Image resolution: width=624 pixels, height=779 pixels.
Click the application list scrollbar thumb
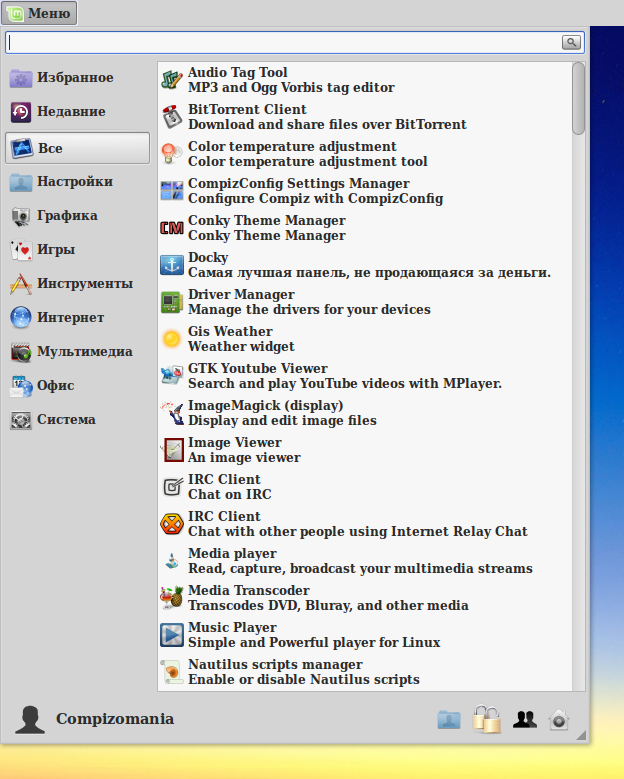tap(578, 98)
